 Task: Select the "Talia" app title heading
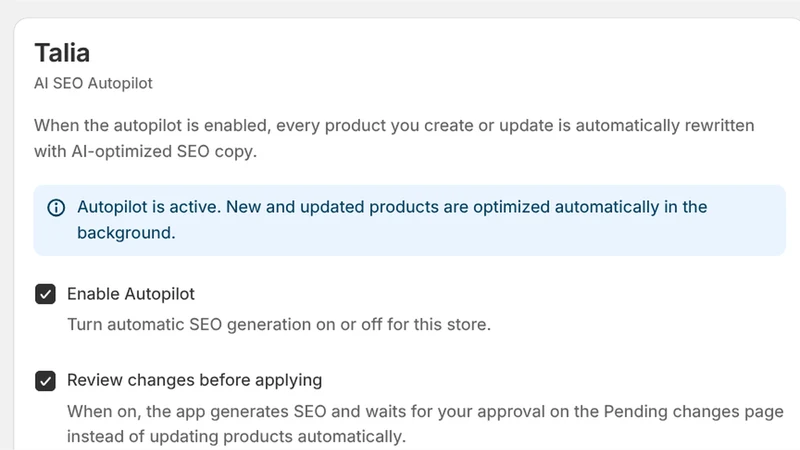click(x=62, y=53)
